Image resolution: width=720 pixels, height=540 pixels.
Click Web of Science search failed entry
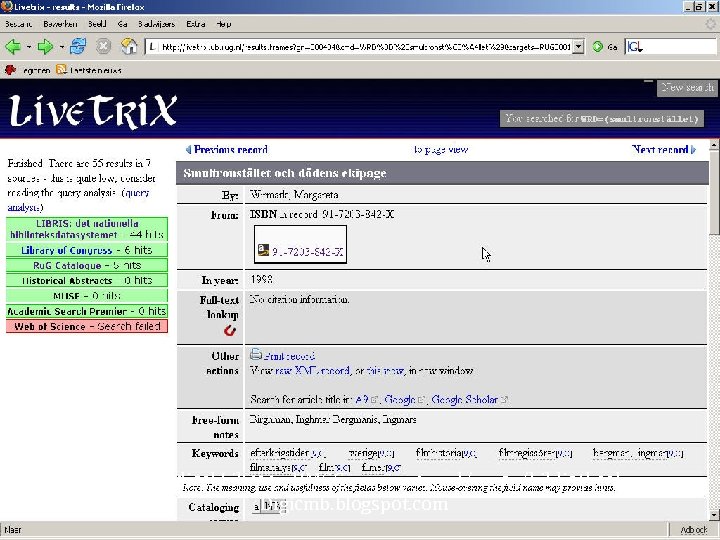[x=87, y=326]
